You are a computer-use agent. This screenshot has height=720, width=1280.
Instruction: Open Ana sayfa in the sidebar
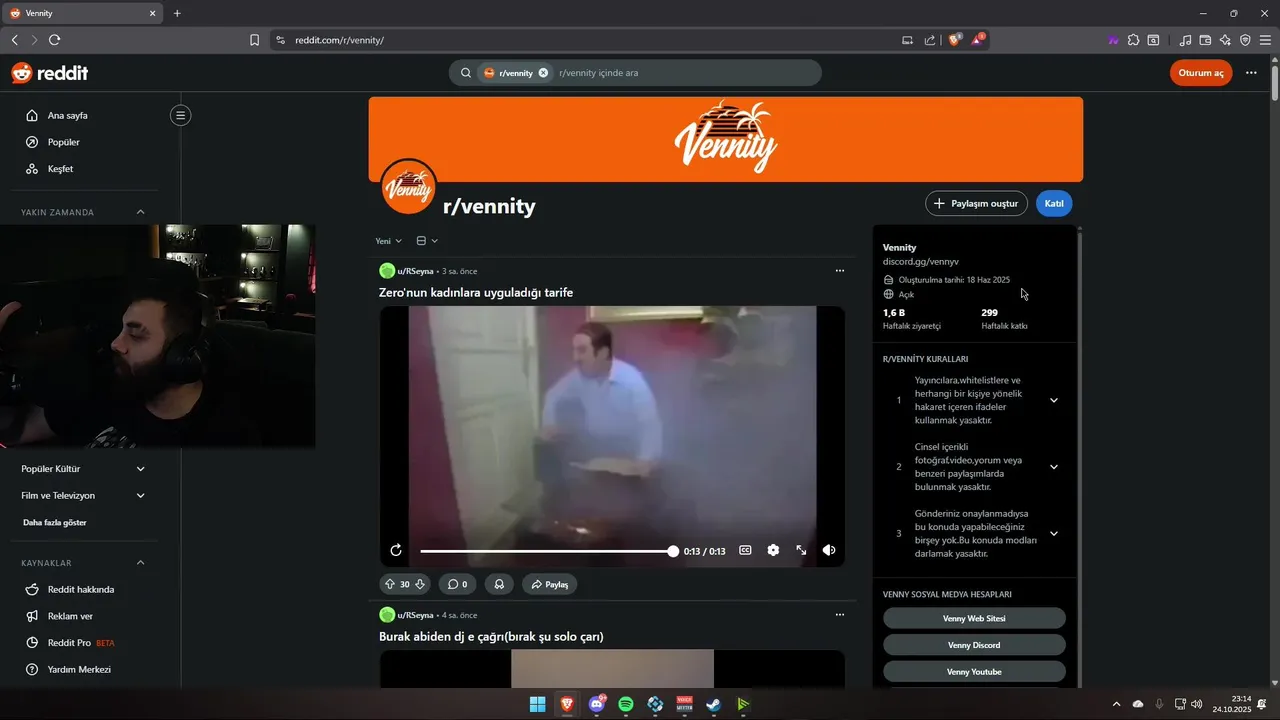pos(67,116)
